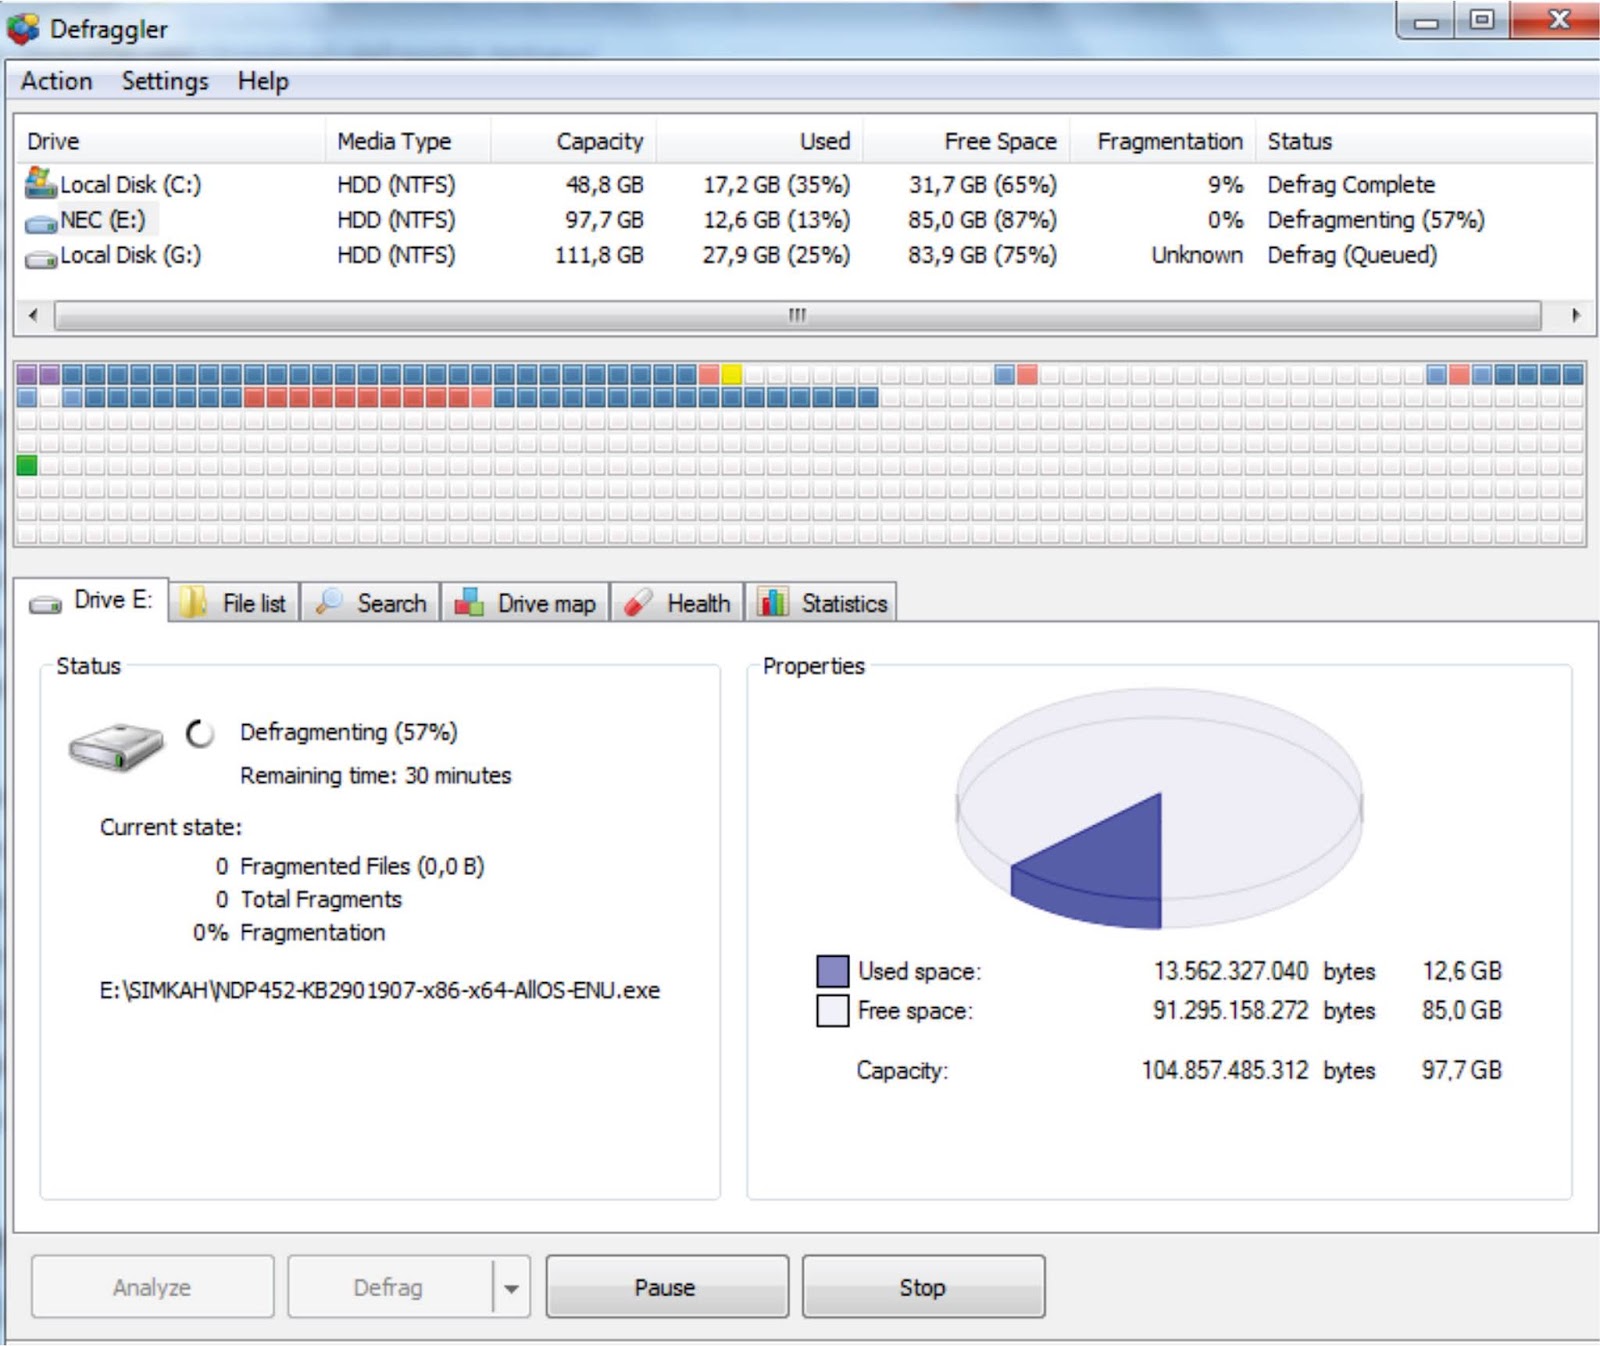Click the '83,9 GB (75%)' free space value

pos(982,255)
